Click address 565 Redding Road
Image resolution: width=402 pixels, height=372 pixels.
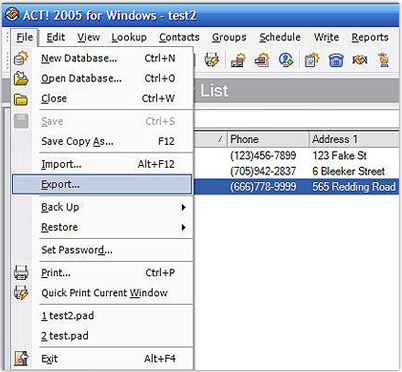pos(354,187)
